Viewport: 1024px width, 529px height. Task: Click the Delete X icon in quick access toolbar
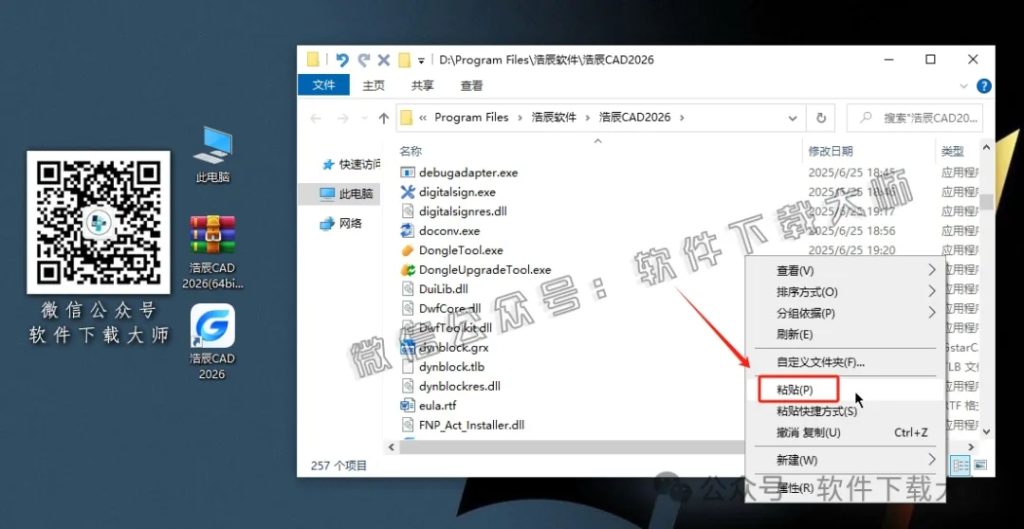pos(384,60)
